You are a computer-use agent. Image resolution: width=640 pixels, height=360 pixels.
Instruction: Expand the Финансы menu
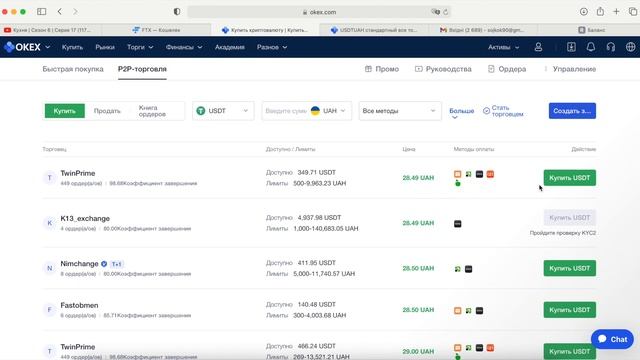tap(184, 47)
